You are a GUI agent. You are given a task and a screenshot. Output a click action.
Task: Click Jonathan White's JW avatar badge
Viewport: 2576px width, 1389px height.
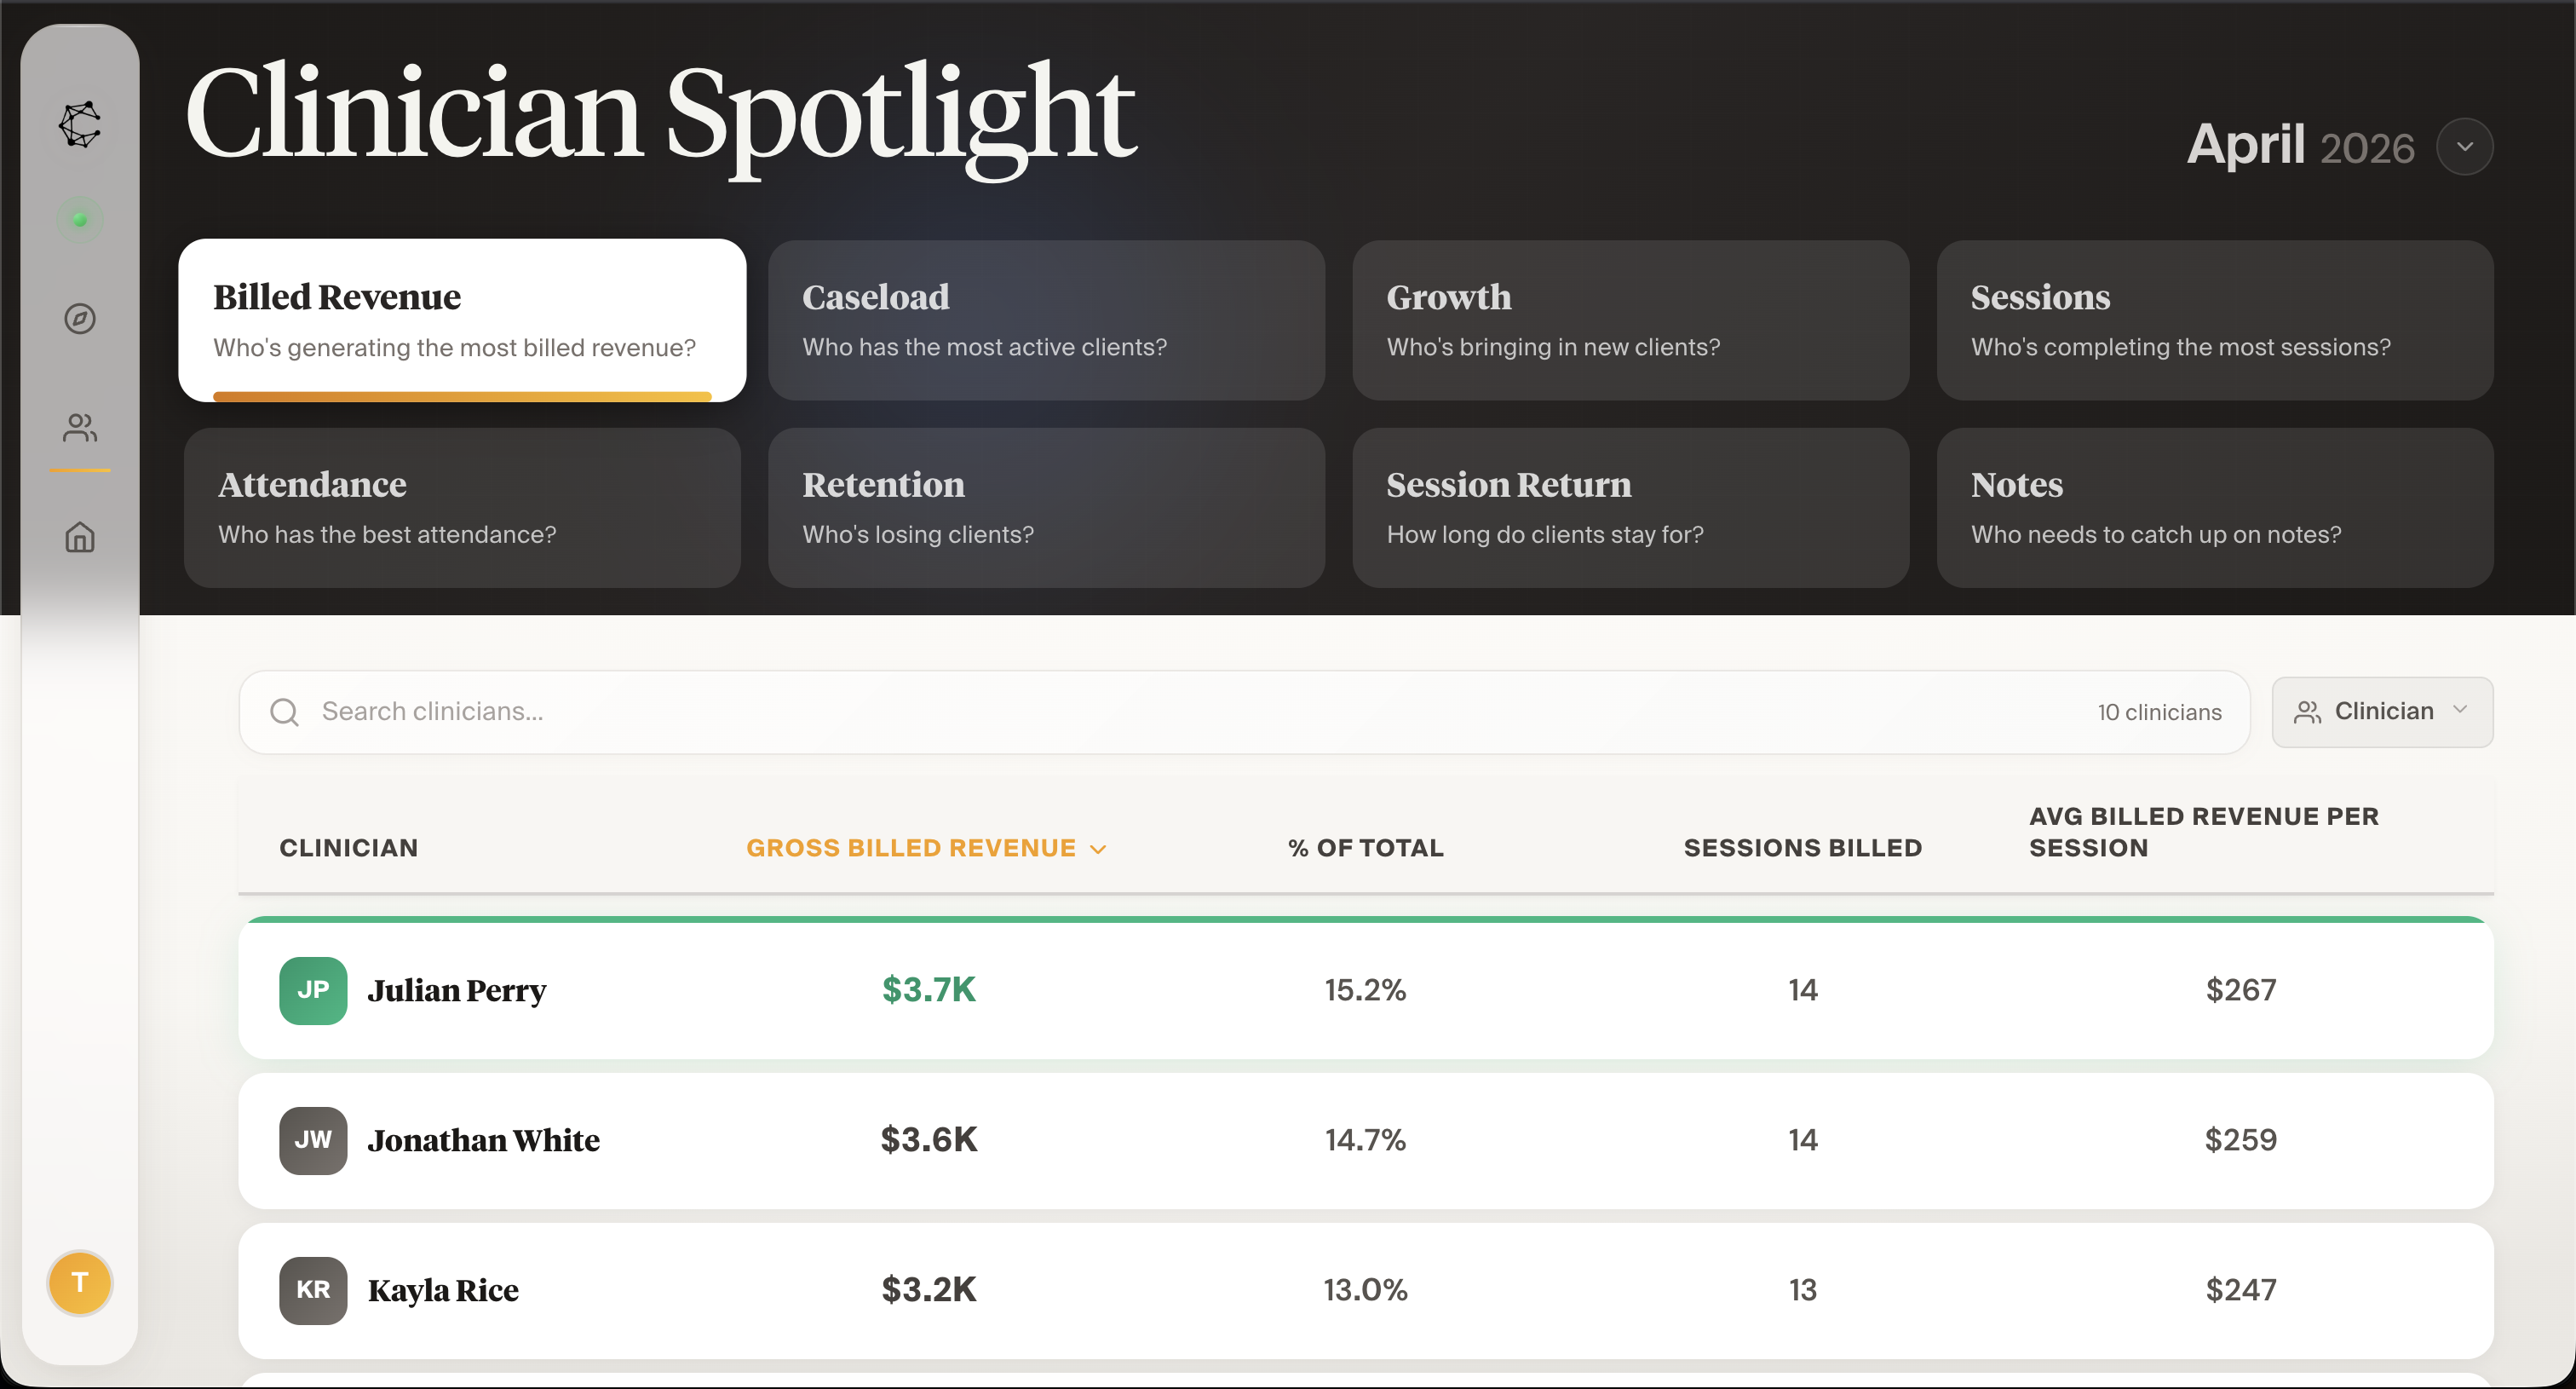(x=313, y=1140)
